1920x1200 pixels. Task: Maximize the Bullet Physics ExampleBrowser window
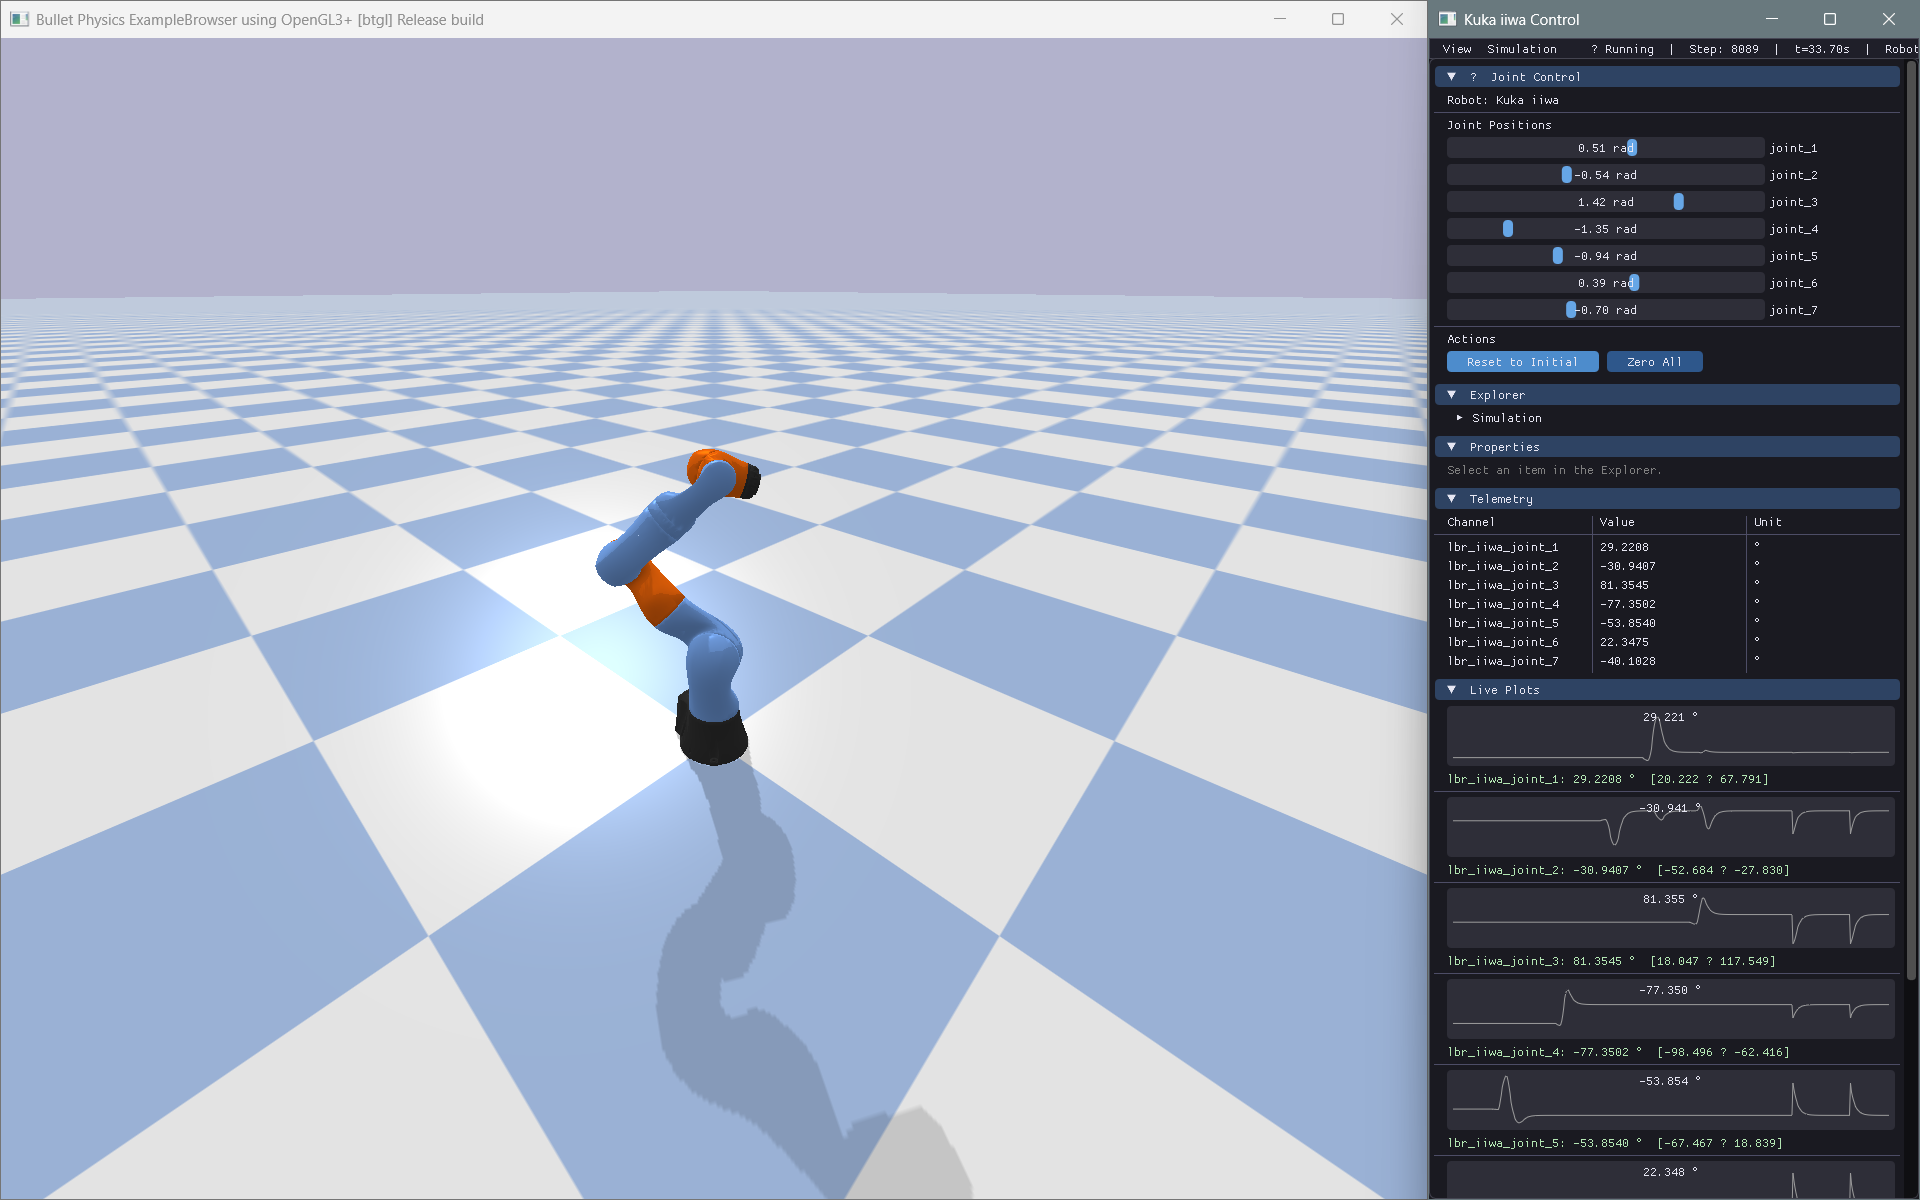tap(1338, 19)
